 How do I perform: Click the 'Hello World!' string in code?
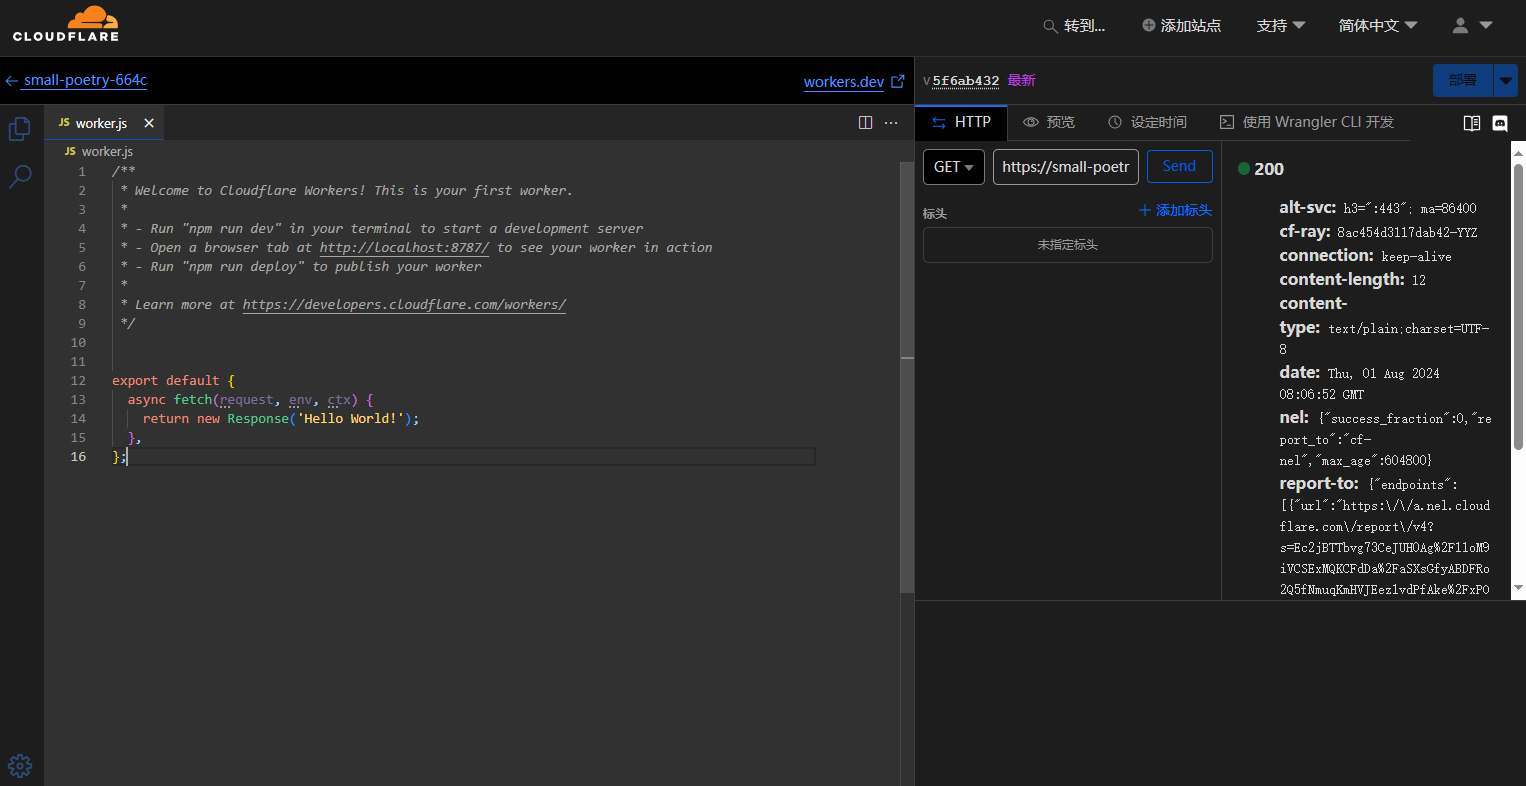pos(350,419)
